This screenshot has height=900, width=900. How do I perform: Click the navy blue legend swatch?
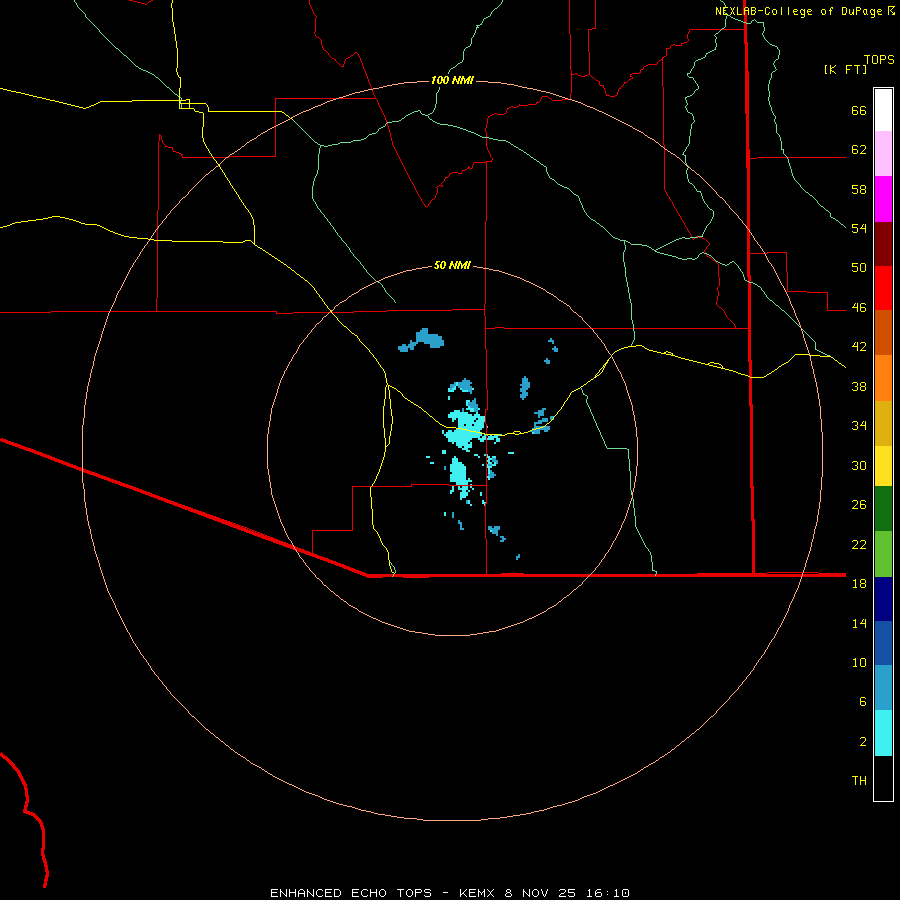[x=883, y=599]
